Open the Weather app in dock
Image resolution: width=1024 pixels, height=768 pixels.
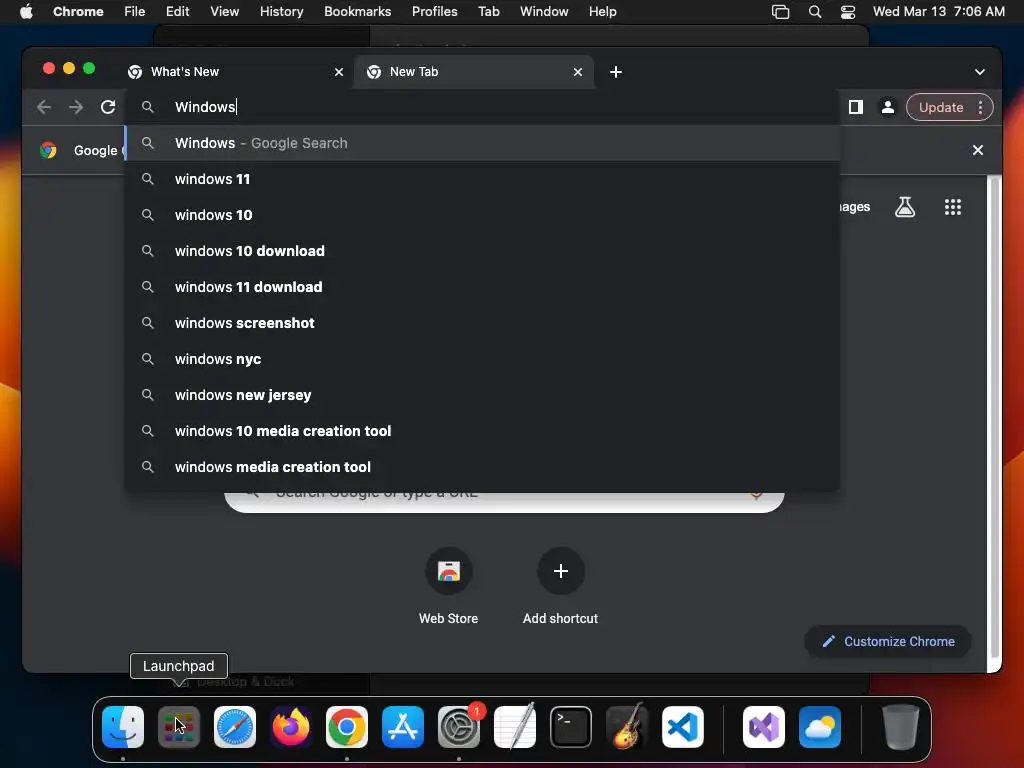820,727
